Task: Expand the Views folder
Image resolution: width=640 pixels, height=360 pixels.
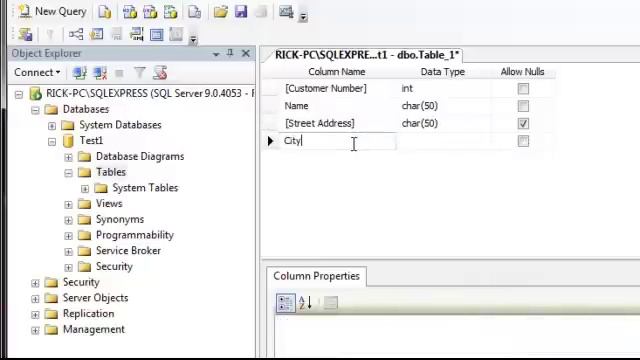Action: (x=68, y=204)
